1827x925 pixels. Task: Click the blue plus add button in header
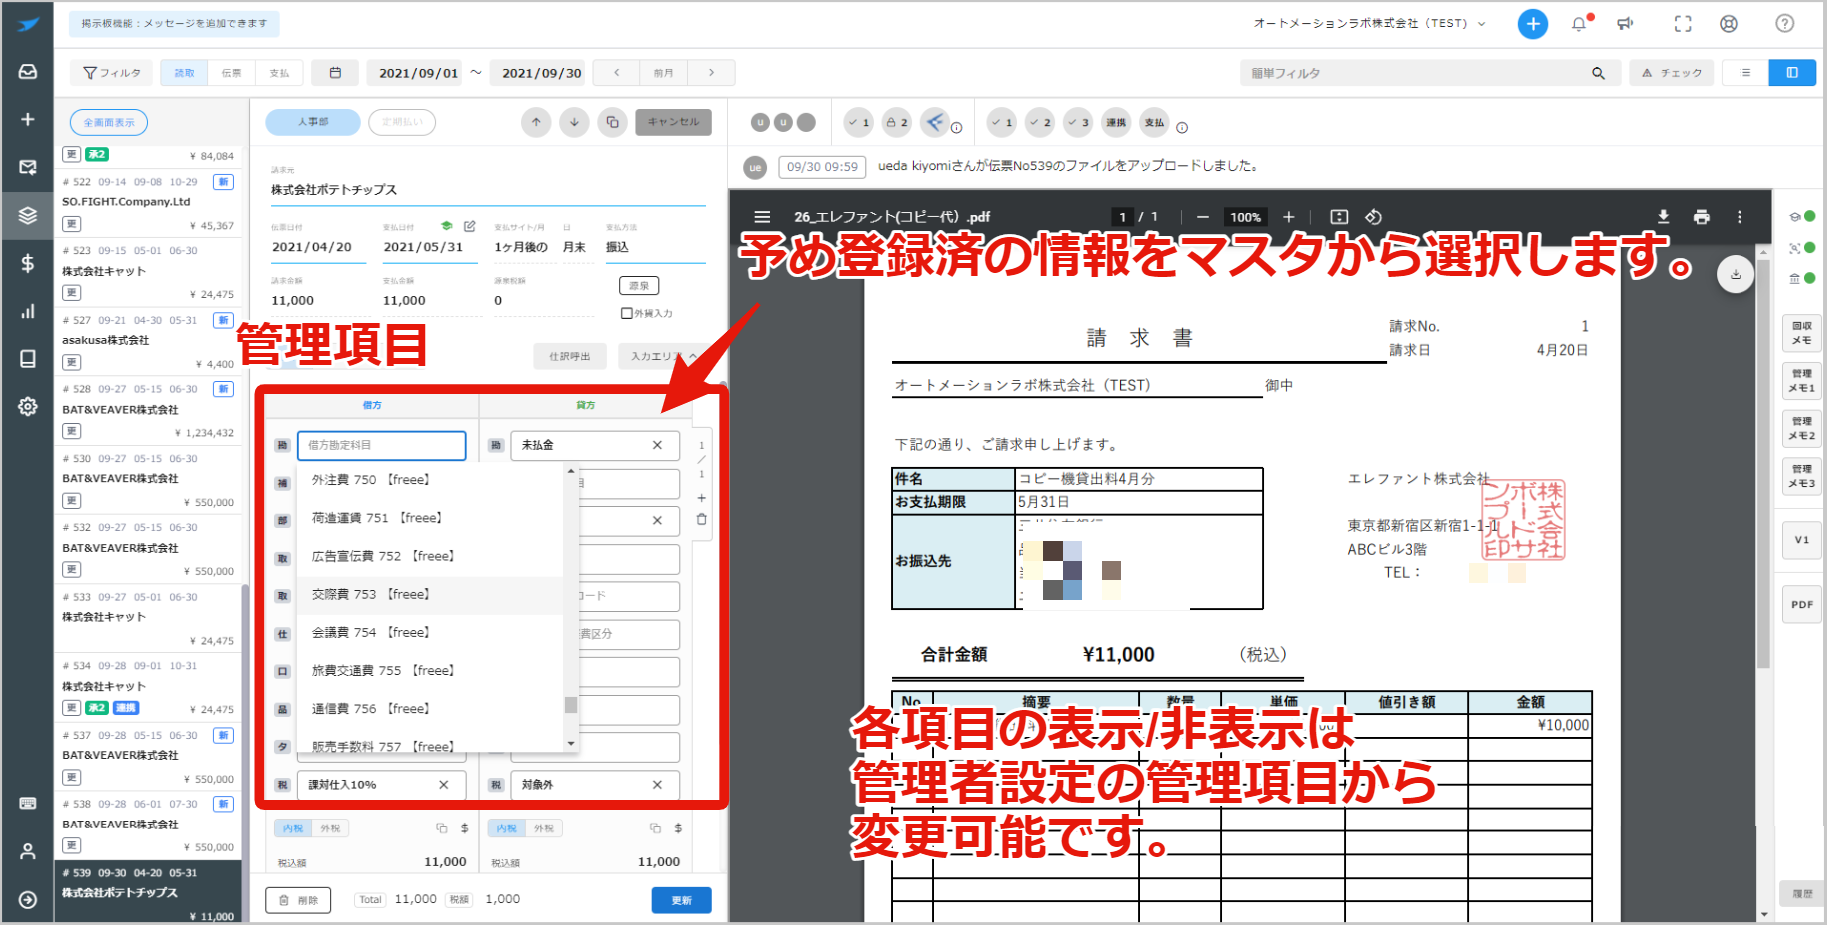pos(1532,23)
